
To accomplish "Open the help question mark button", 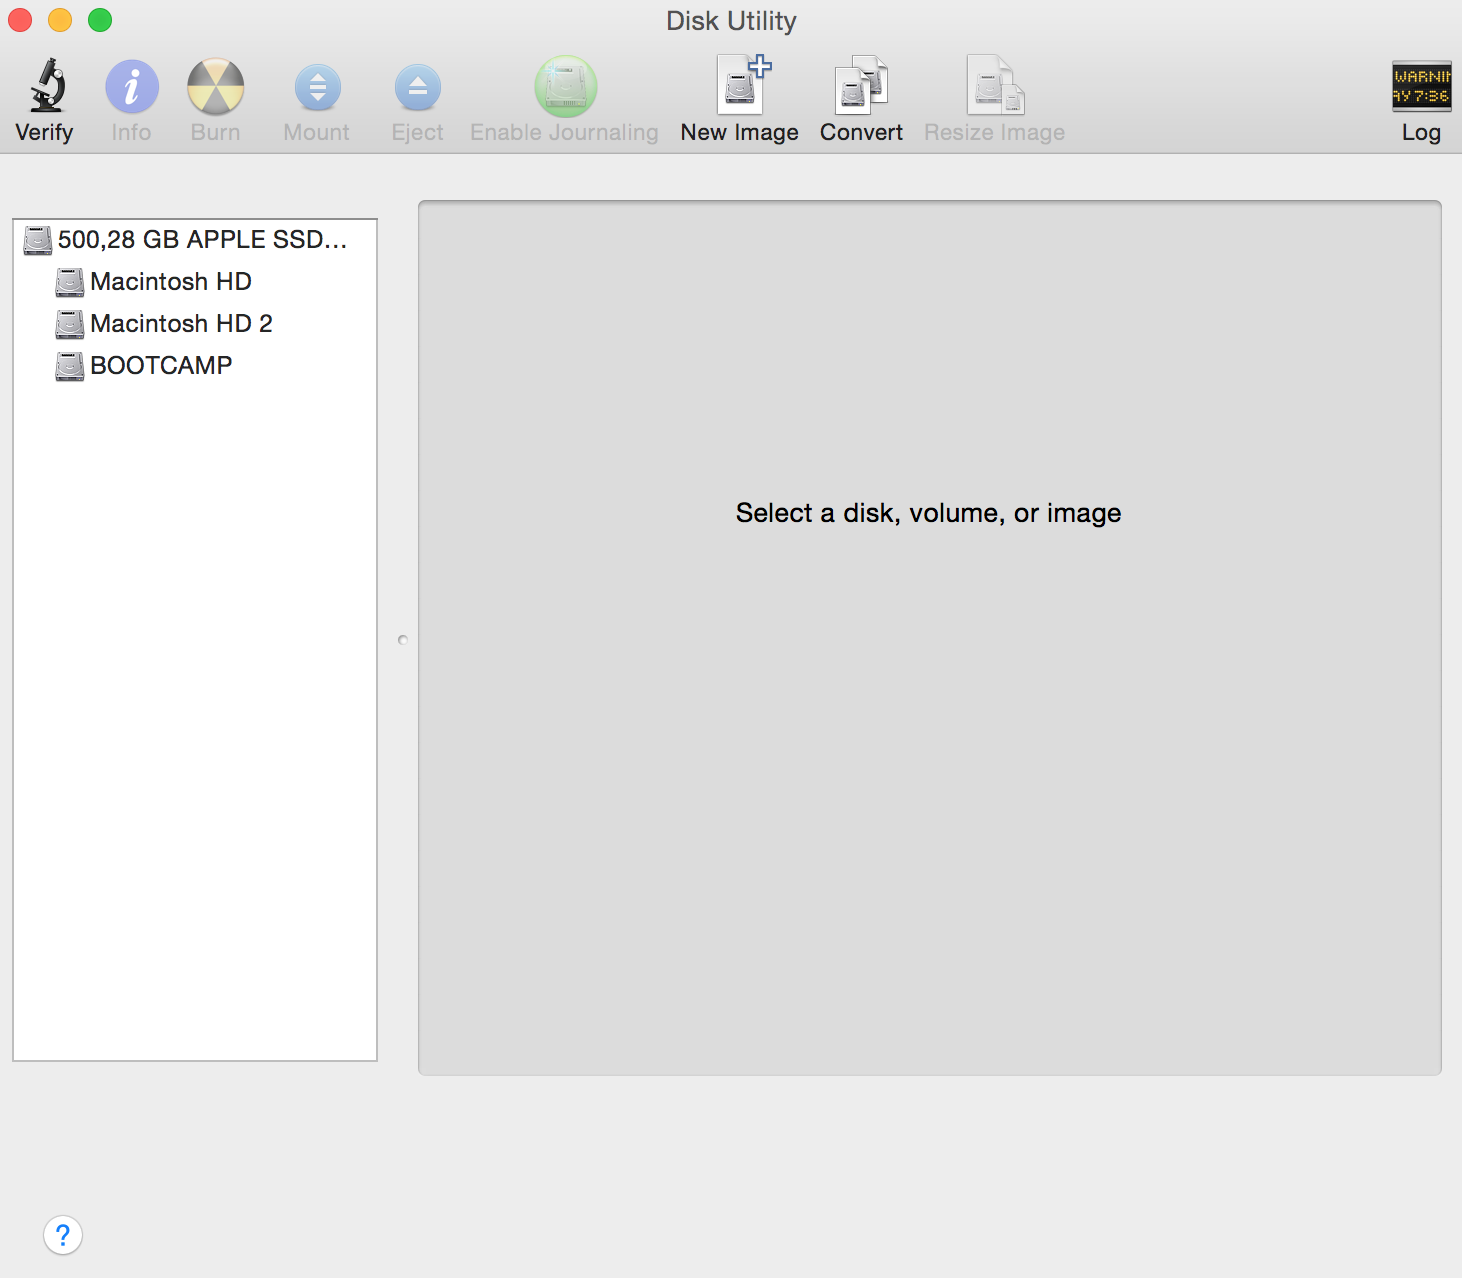I will point(63,1235).
